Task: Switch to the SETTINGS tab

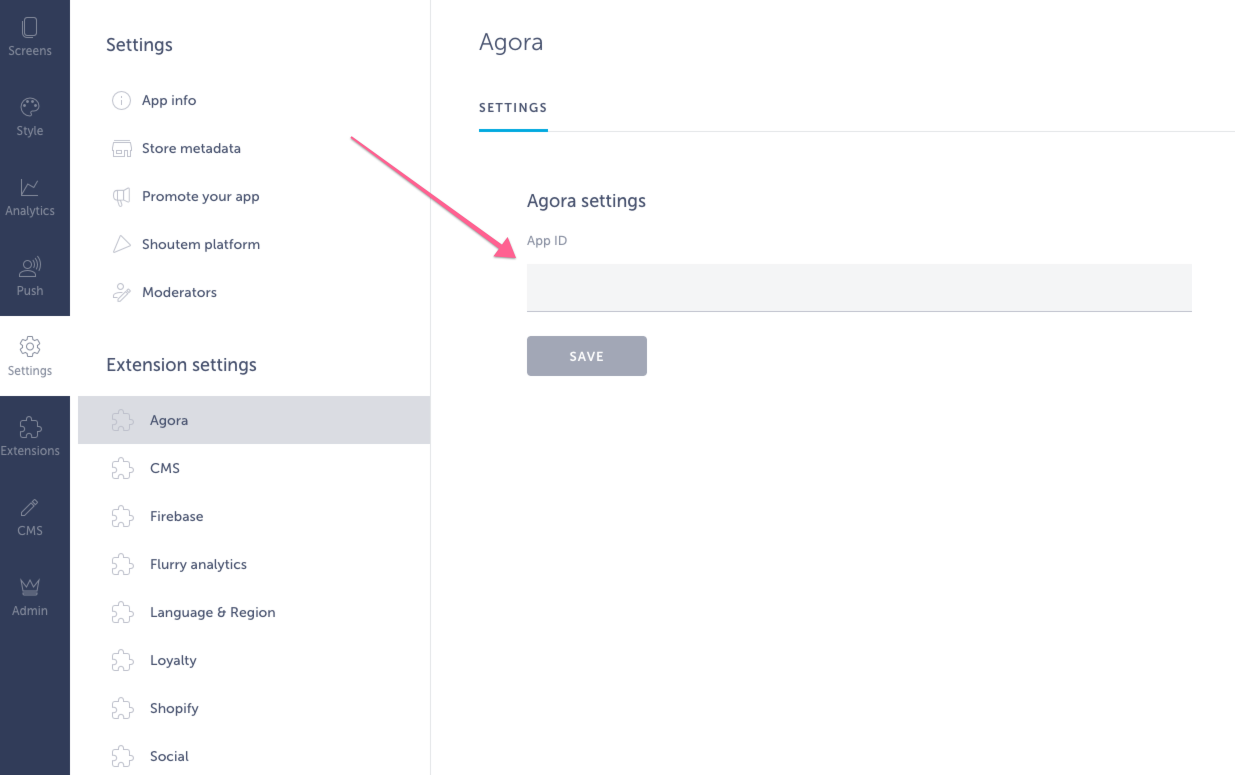Action: pos(513,108)
